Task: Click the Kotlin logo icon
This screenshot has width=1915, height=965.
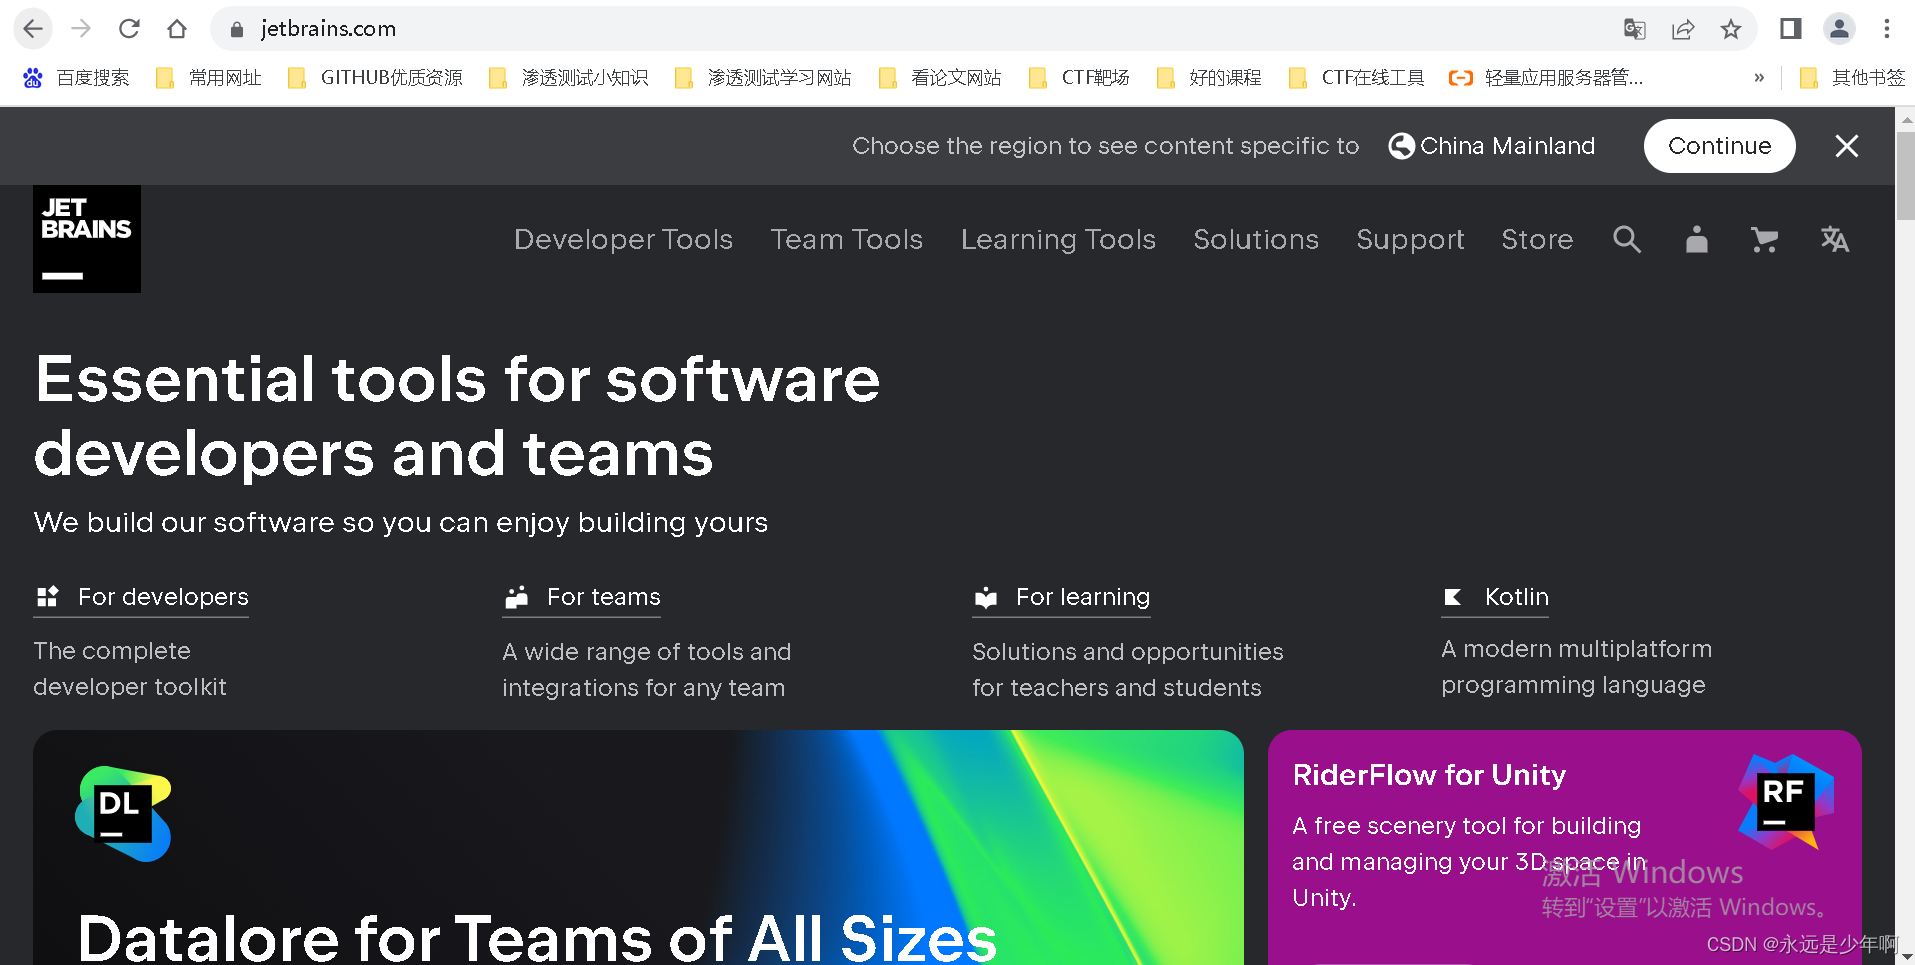Action: coord(1453,597)
